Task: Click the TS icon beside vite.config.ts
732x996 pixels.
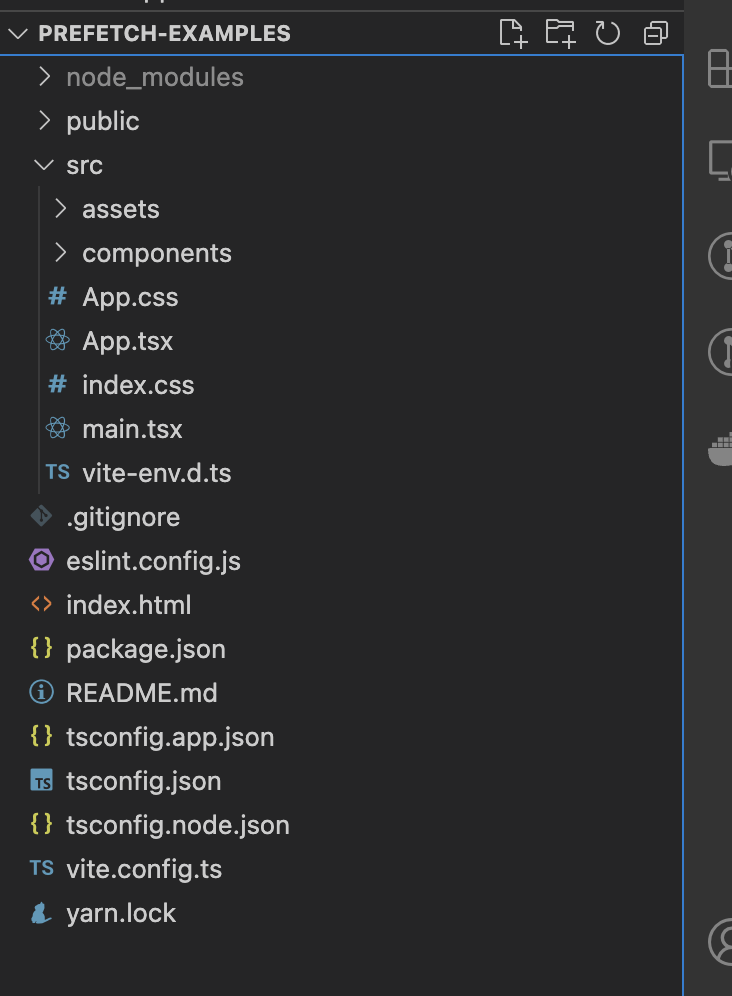Action: [x=41, y=868]
